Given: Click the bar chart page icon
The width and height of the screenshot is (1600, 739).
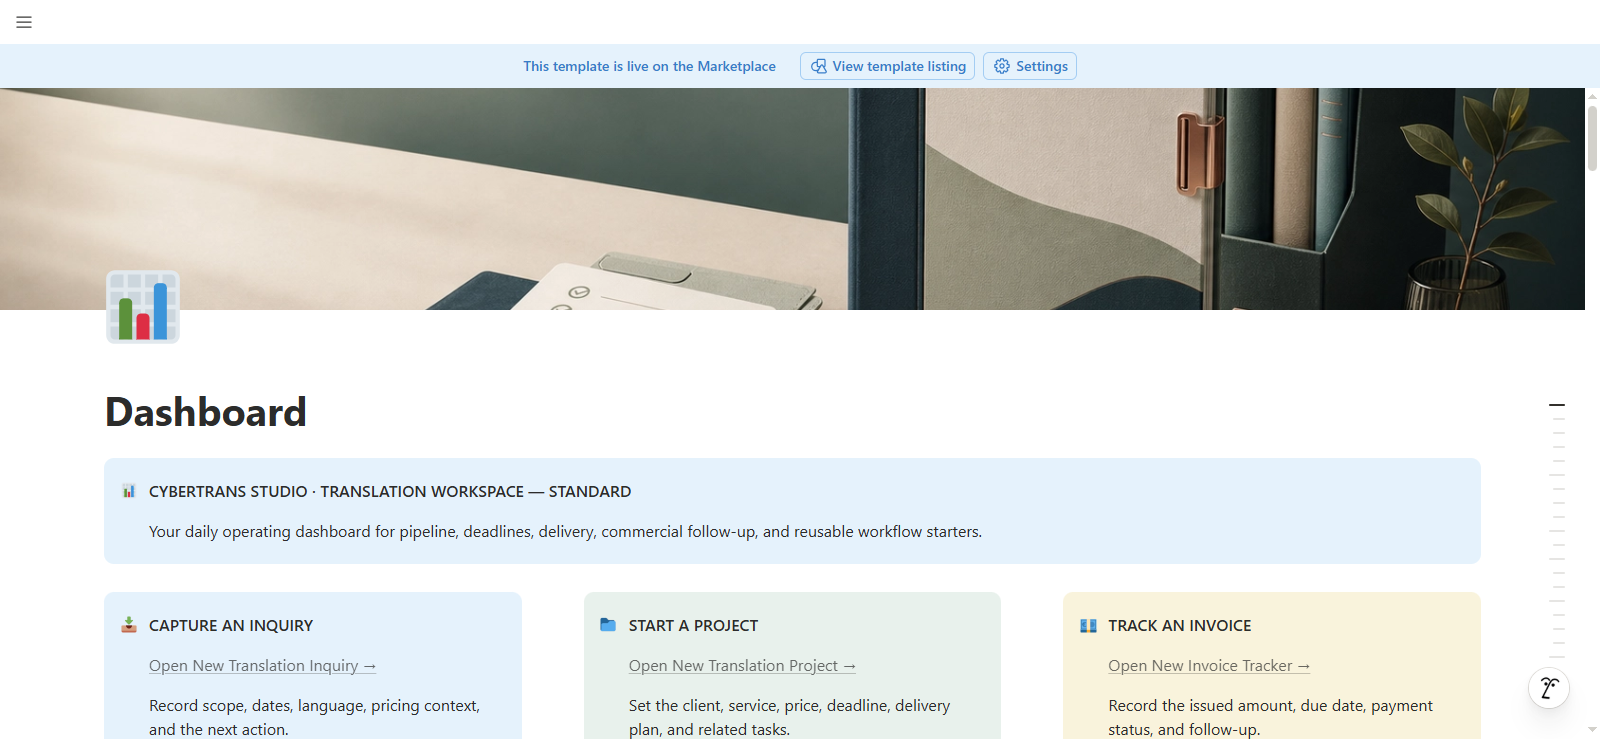Looking at the screenshot, I should pos(143,307).
